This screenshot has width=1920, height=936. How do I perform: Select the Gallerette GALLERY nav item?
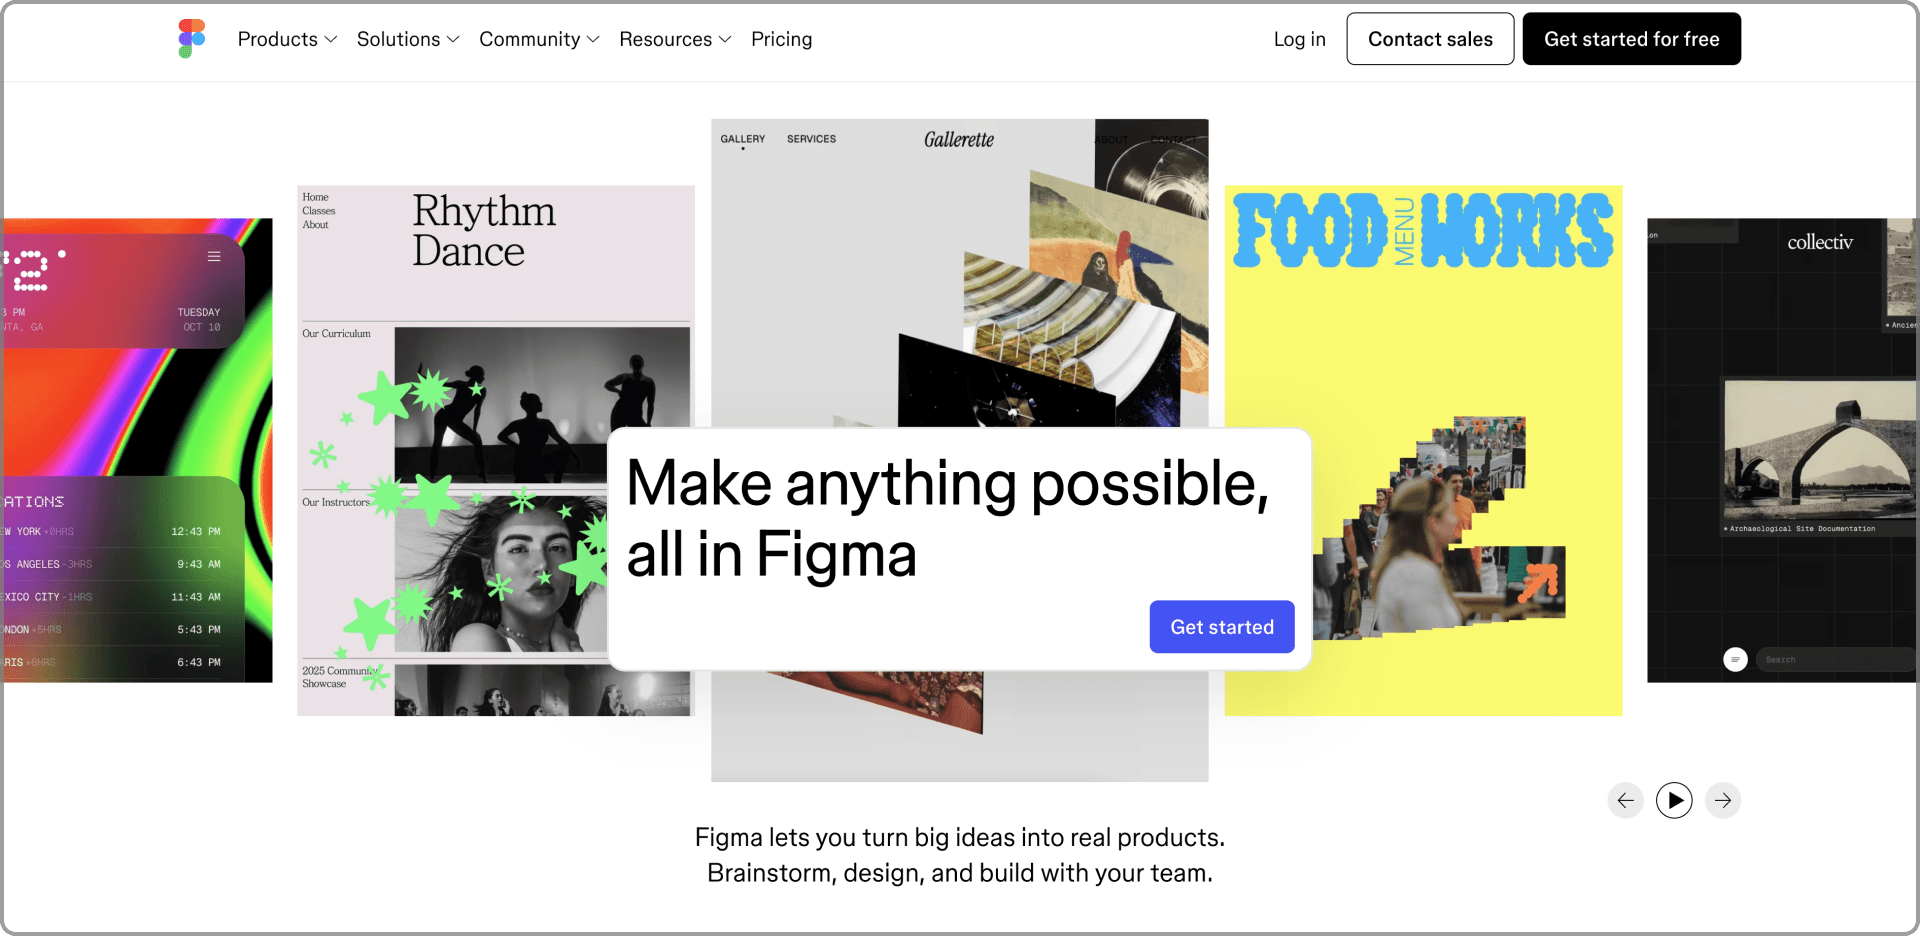742,139
